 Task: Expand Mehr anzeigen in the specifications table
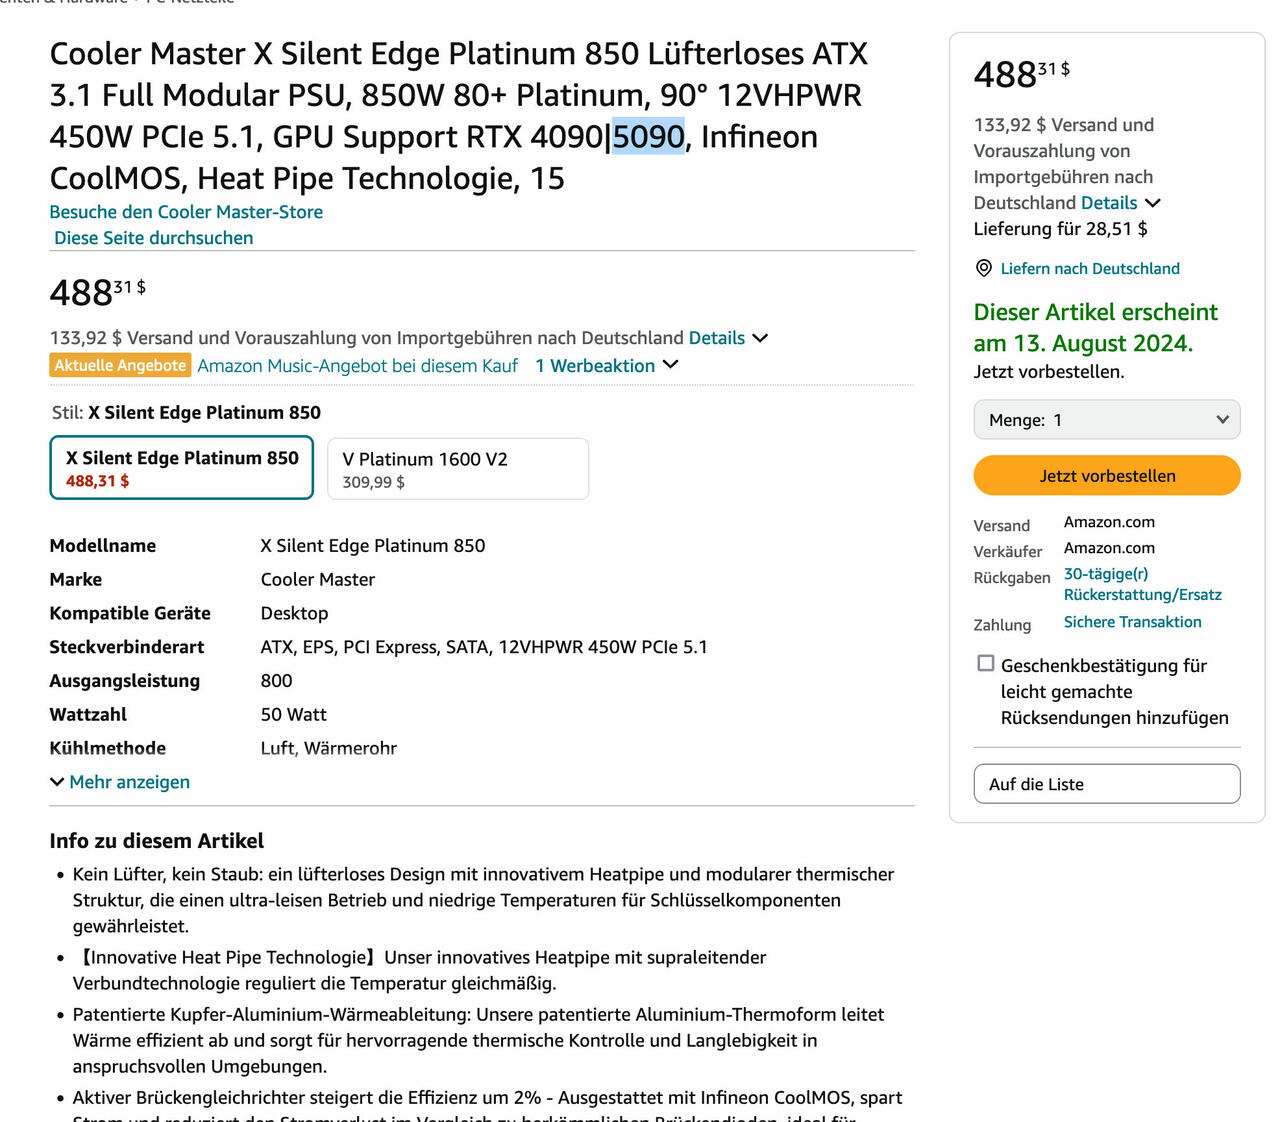point(120,782)
